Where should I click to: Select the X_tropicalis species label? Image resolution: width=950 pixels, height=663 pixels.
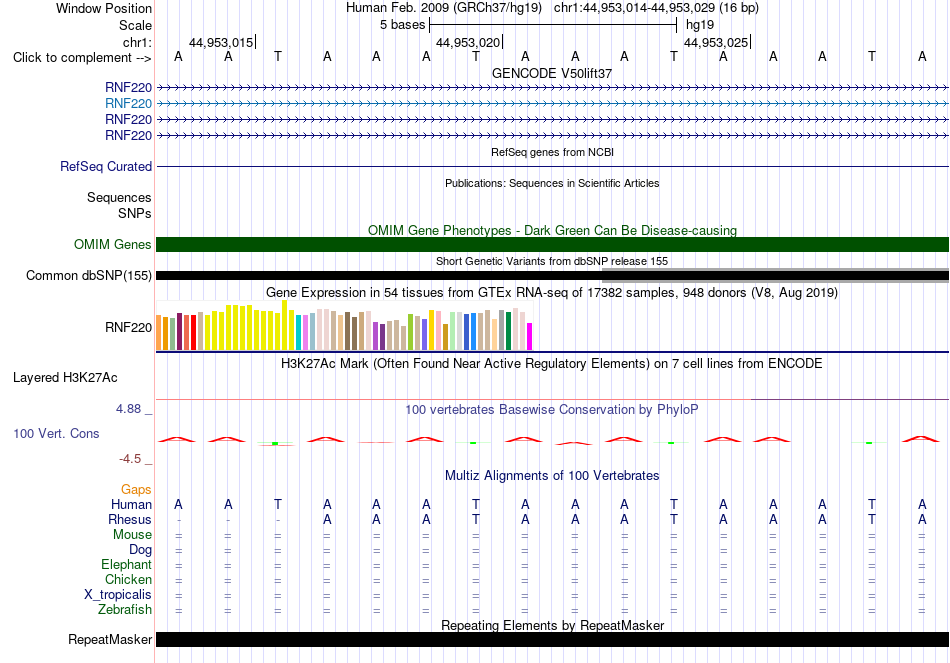(x=118, y=595)
